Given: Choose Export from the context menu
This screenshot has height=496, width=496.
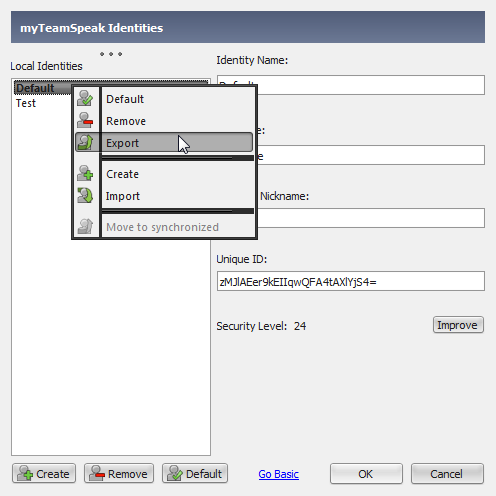Looking at the screenshot, I should [x=164, y=143].
